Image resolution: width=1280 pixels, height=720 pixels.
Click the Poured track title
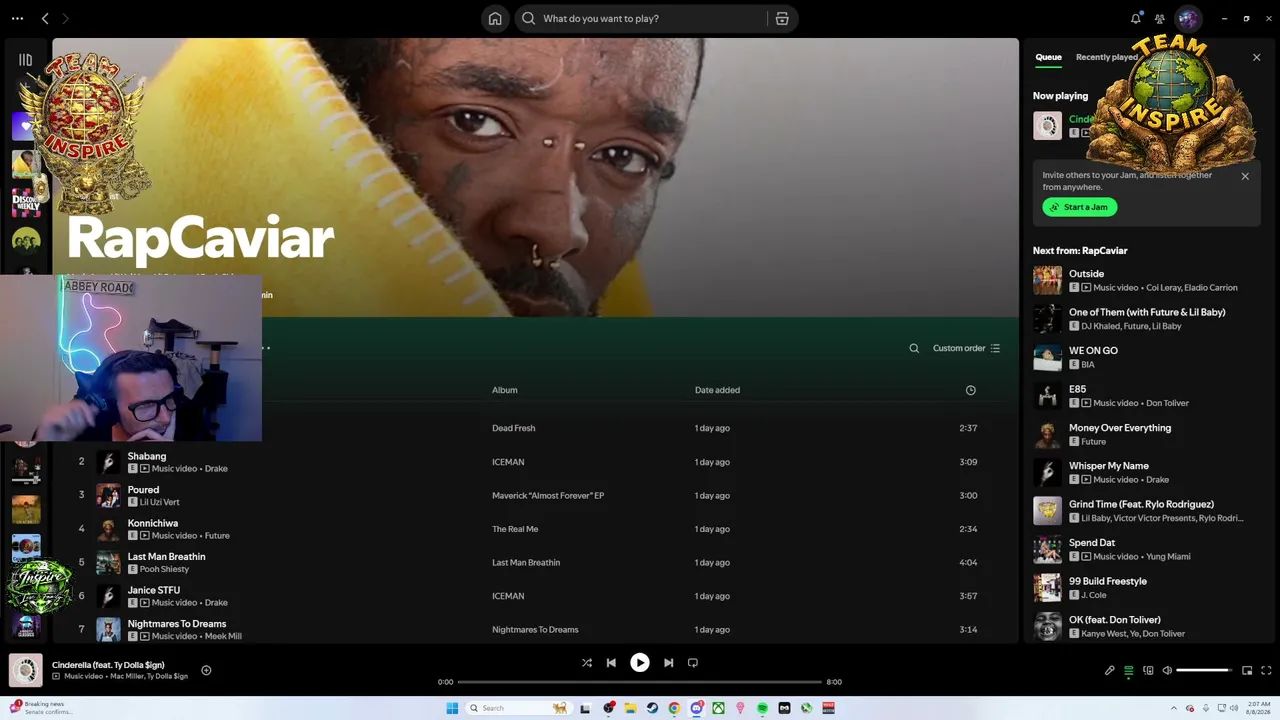(143, 490)
